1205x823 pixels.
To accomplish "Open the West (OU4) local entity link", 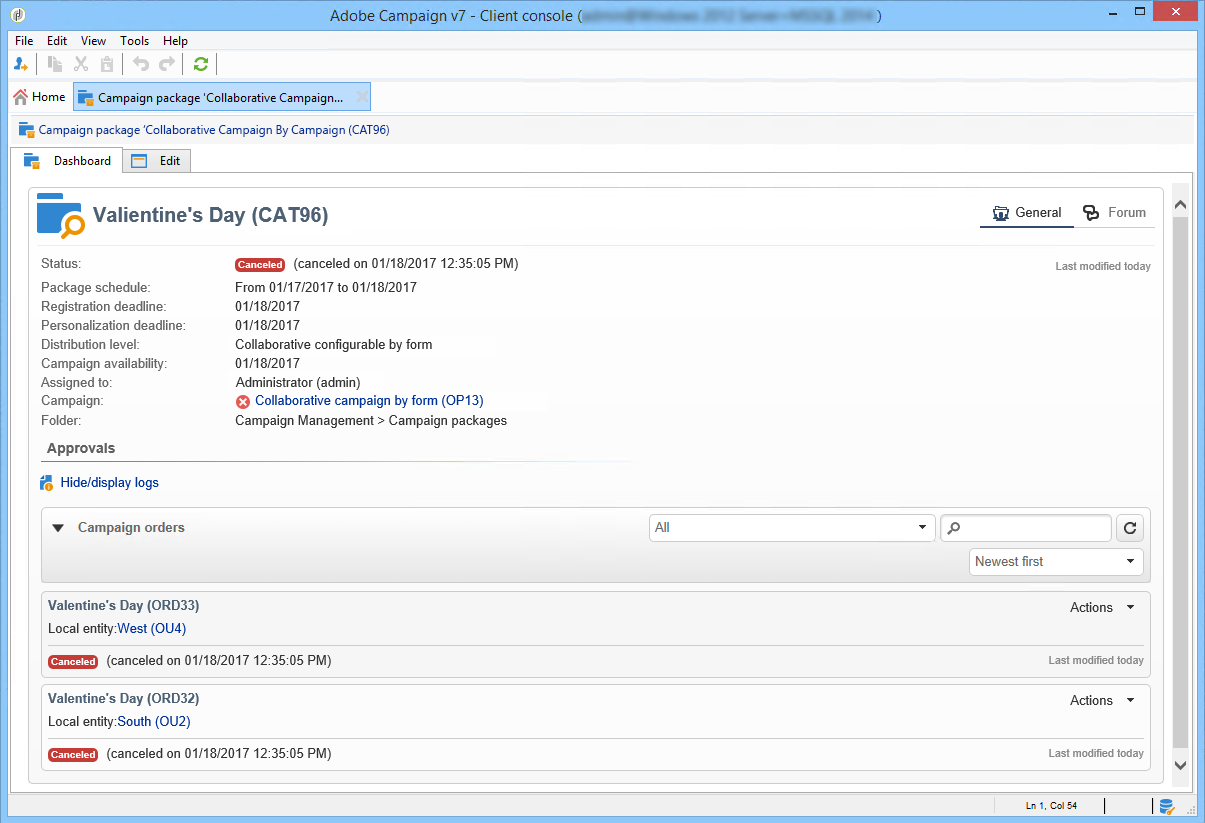I will pyautogui.click(x=152, y=629).
